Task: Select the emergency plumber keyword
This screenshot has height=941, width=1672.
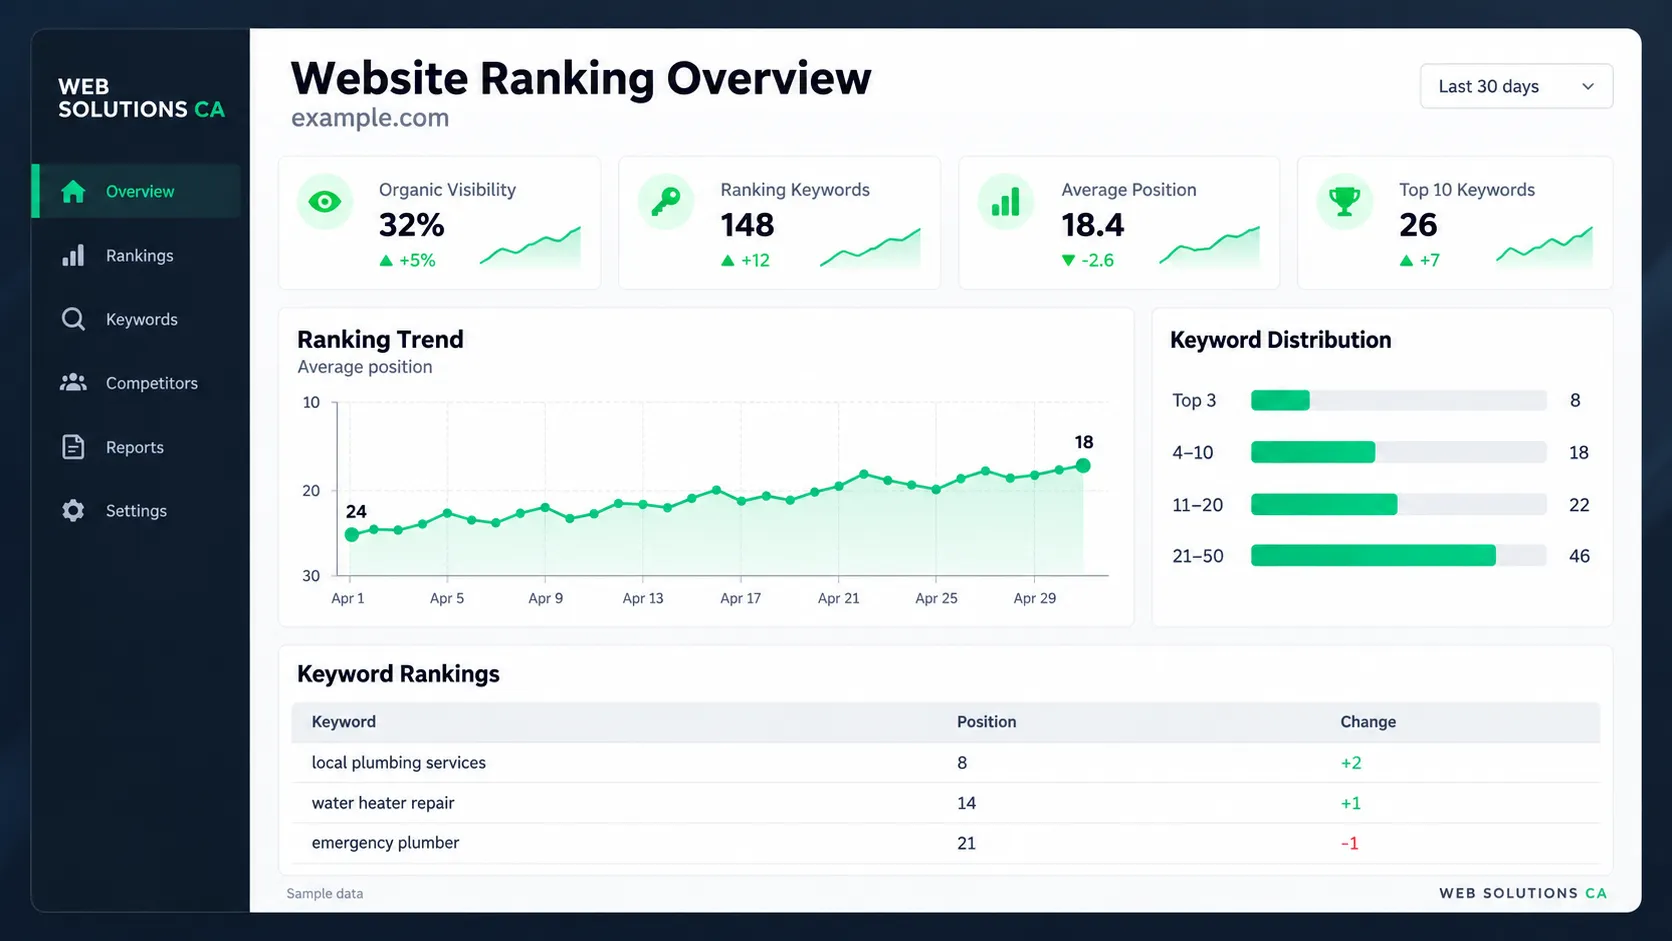Action: [385, 843]
